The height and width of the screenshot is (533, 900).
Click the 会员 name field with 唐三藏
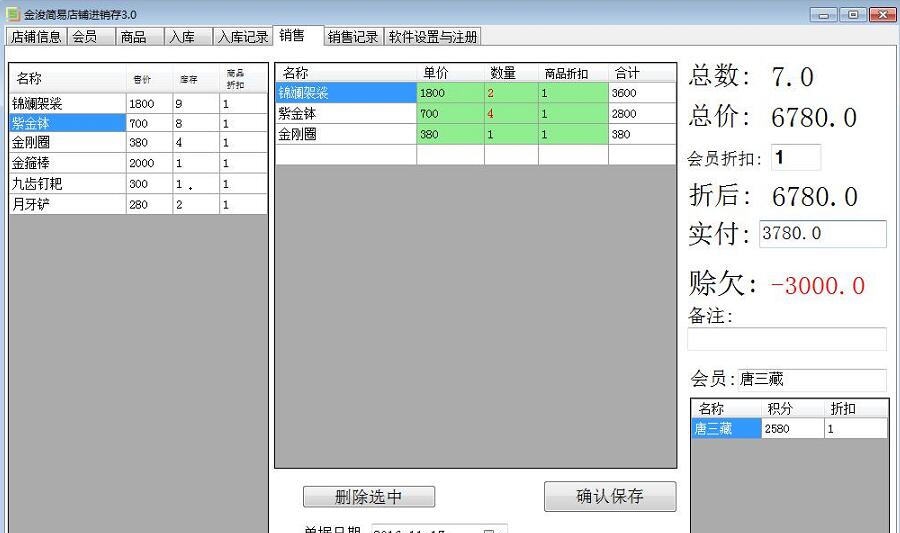(x=812, y=379)
